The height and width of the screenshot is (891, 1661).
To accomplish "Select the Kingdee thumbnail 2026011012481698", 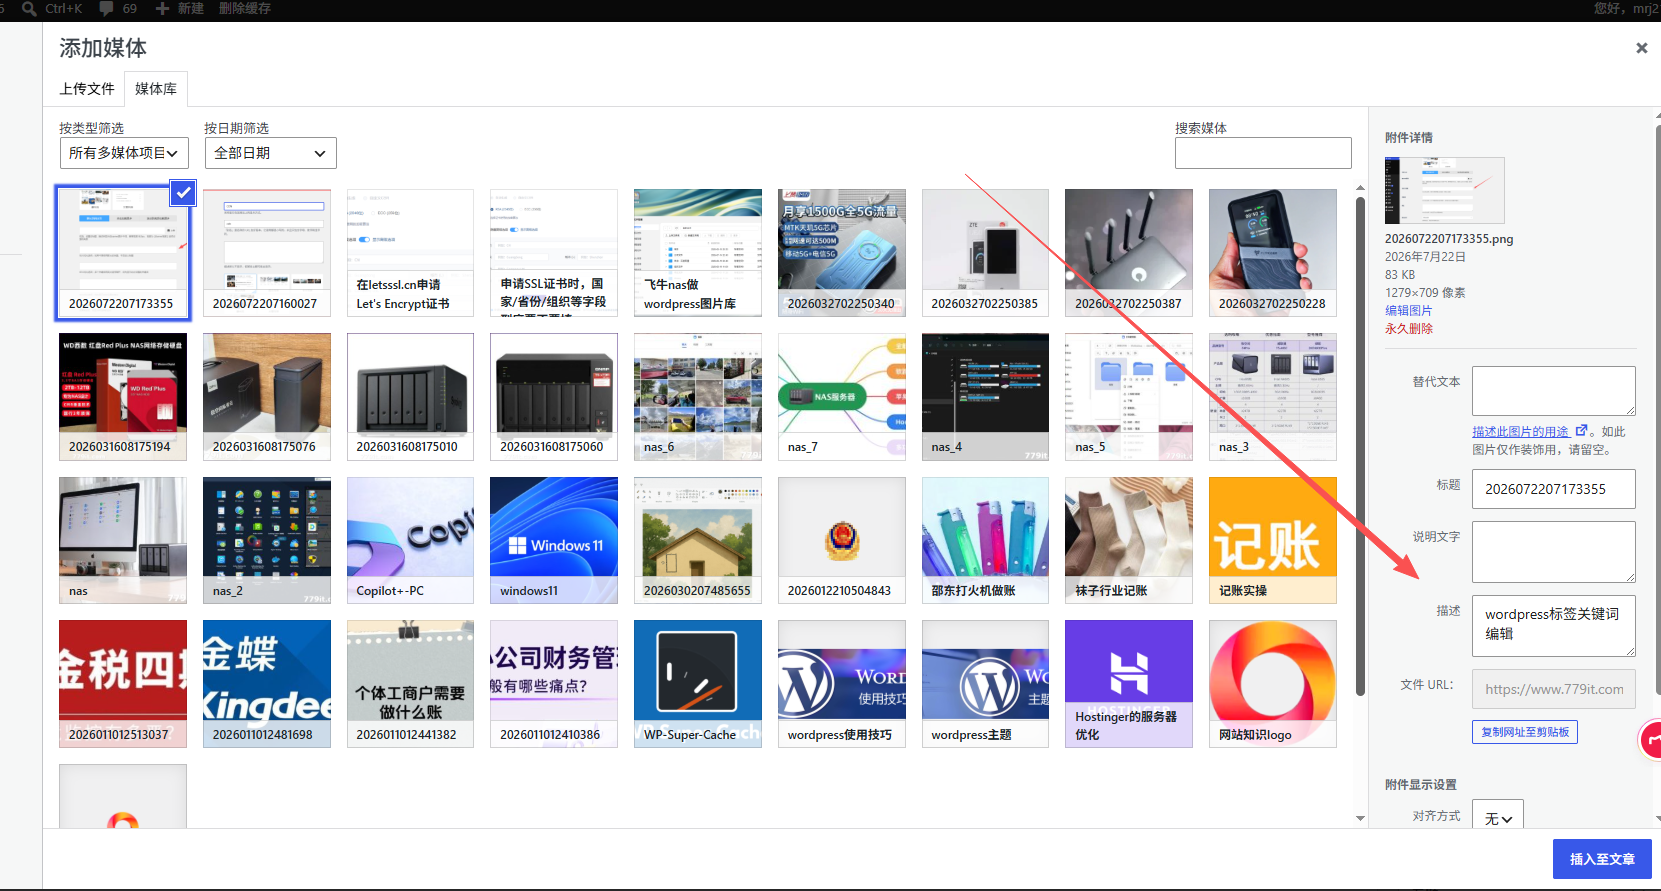I will click(267, 684).
